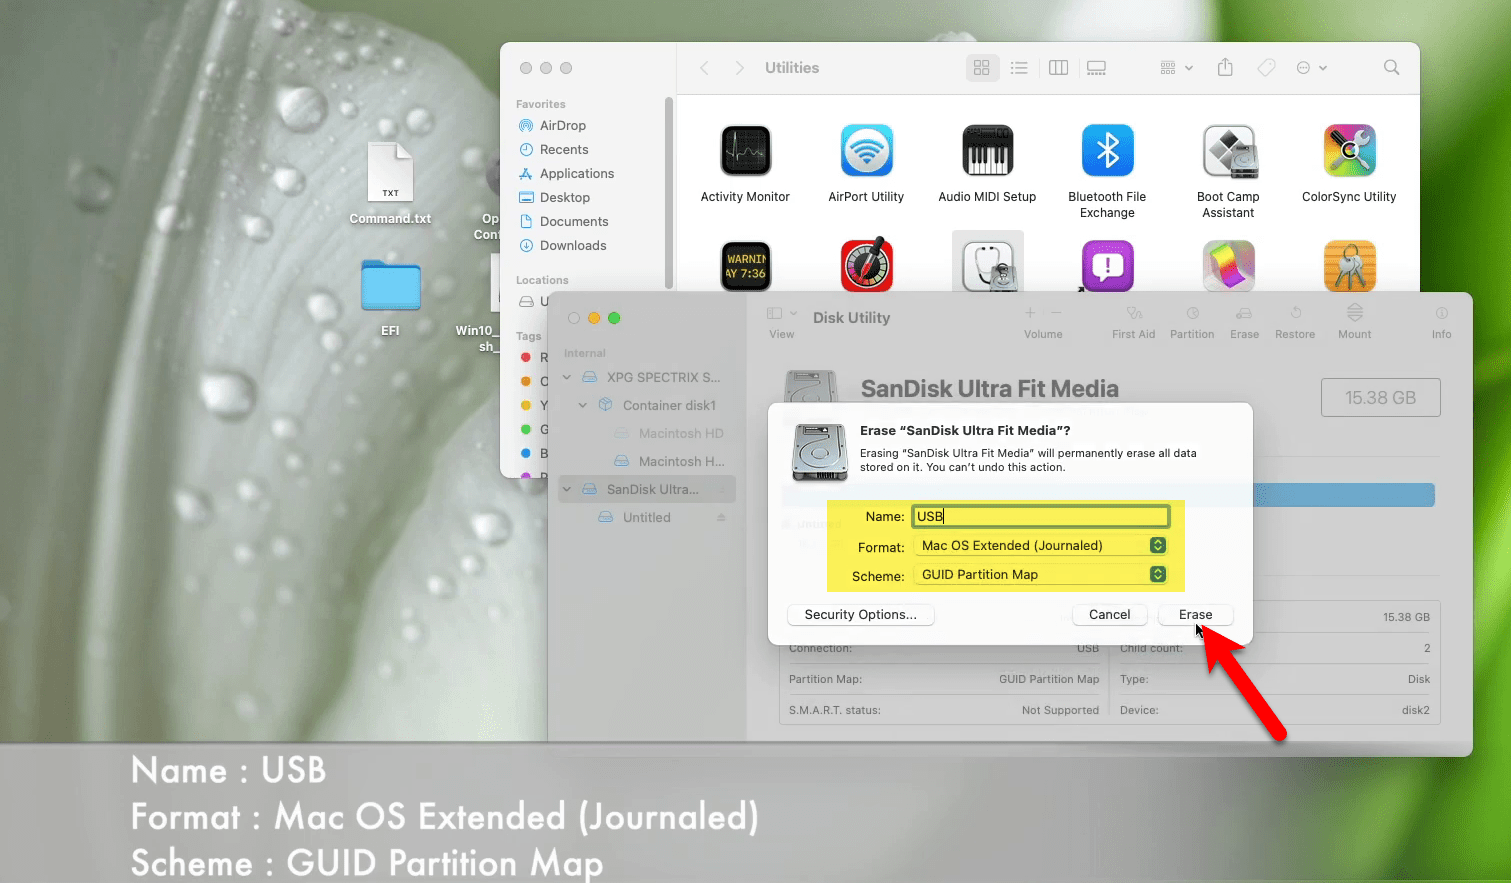Select Untitled volume in Disk Utility sidebar
1511x883 pixels.
647,517
